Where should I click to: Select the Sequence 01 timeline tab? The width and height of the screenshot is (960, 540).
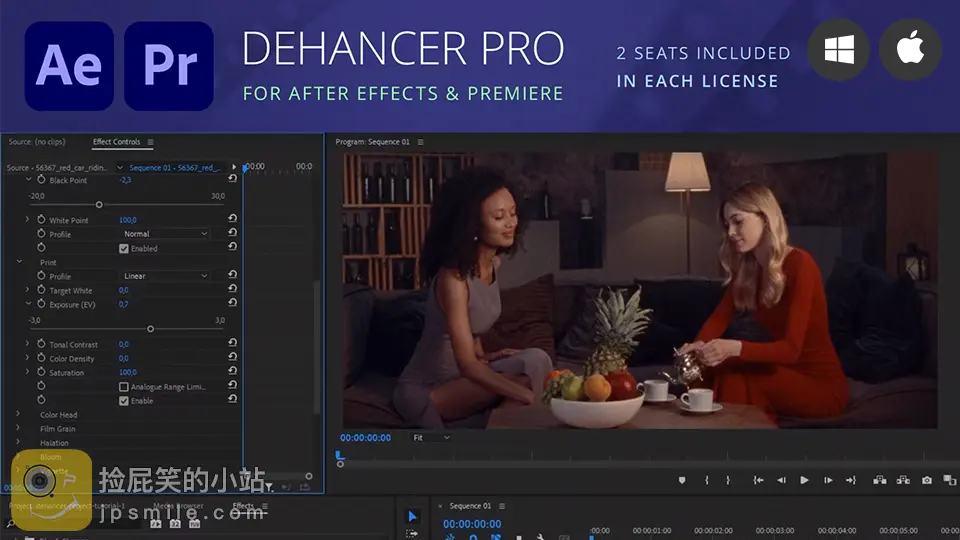pos(470,506)
